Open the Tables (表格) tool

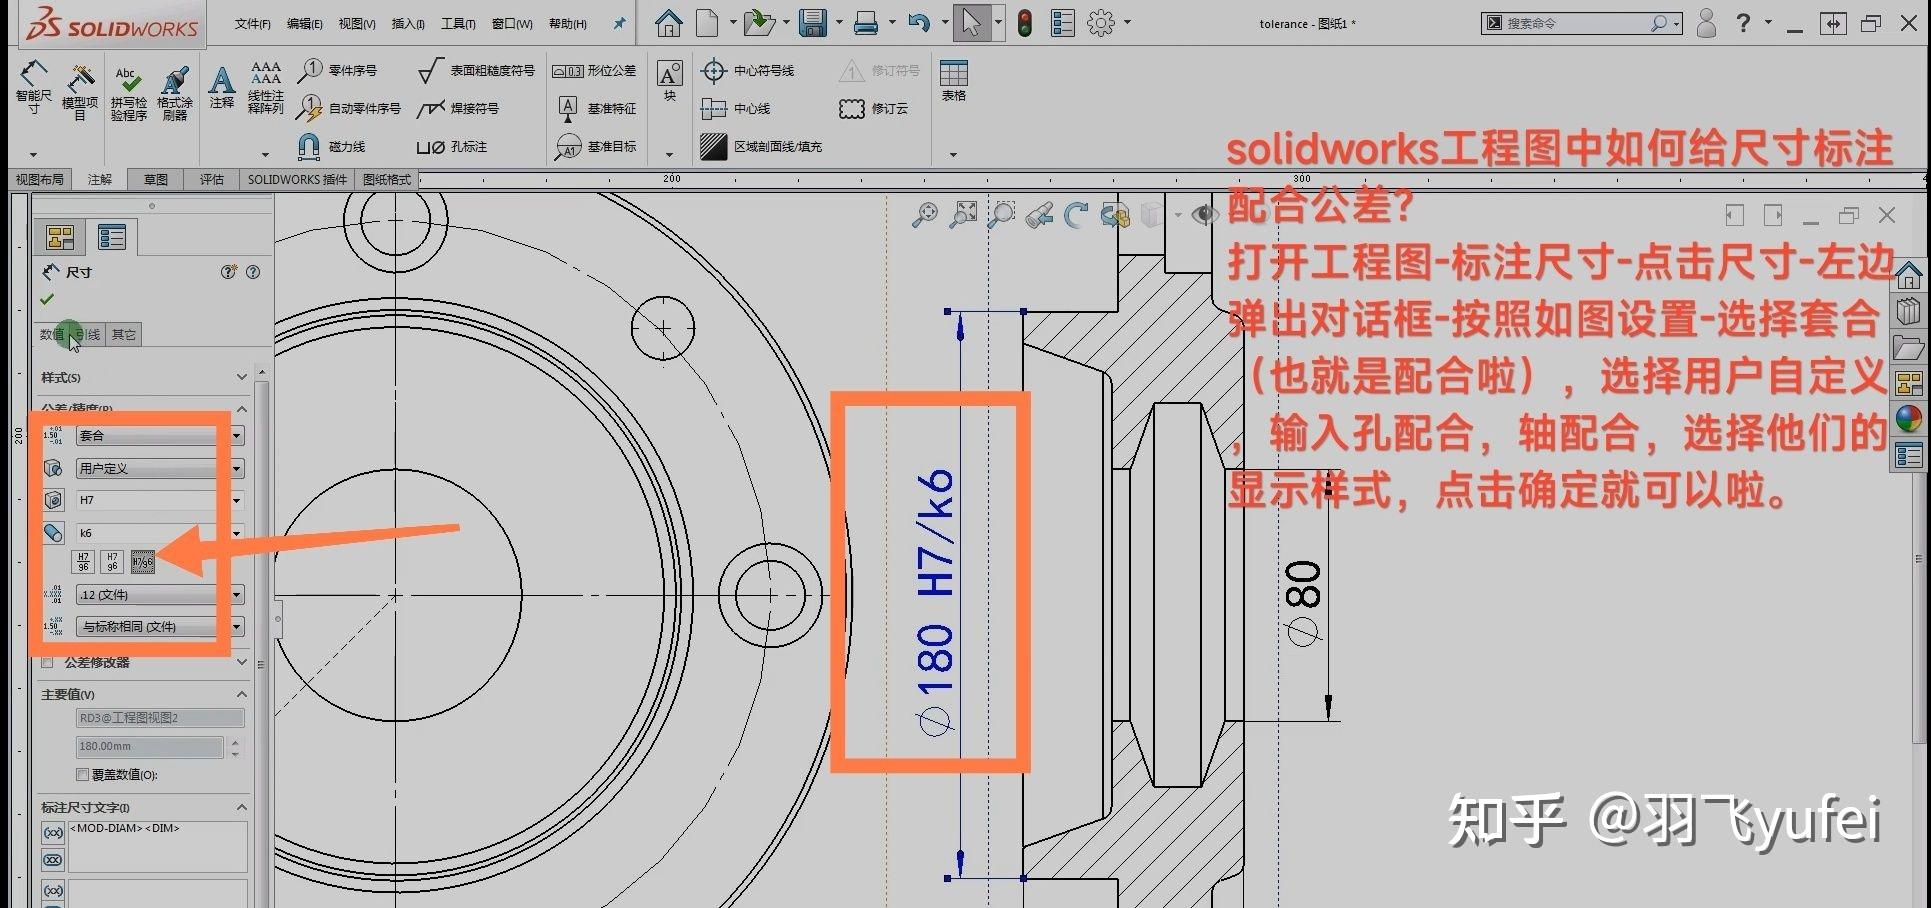coord(954,80)
